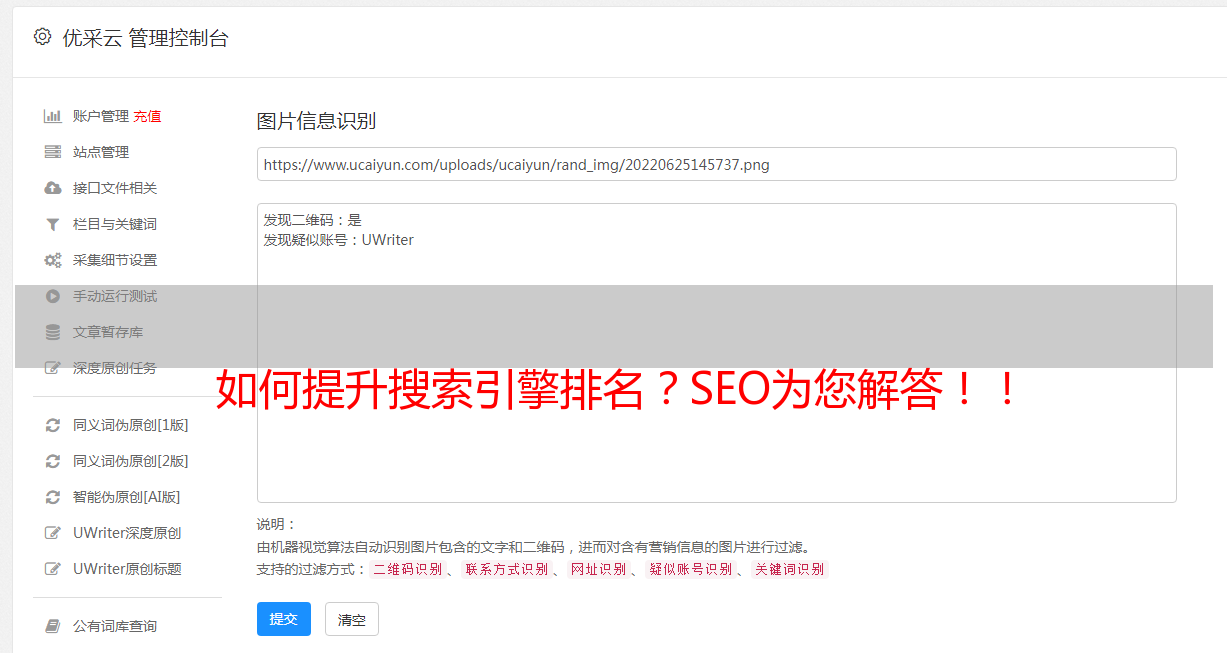This screenshot has height=653, width=1227.
Task: Click the refresh icon for 同义词伪原创[1版]
Action: (x=53, y=425)
